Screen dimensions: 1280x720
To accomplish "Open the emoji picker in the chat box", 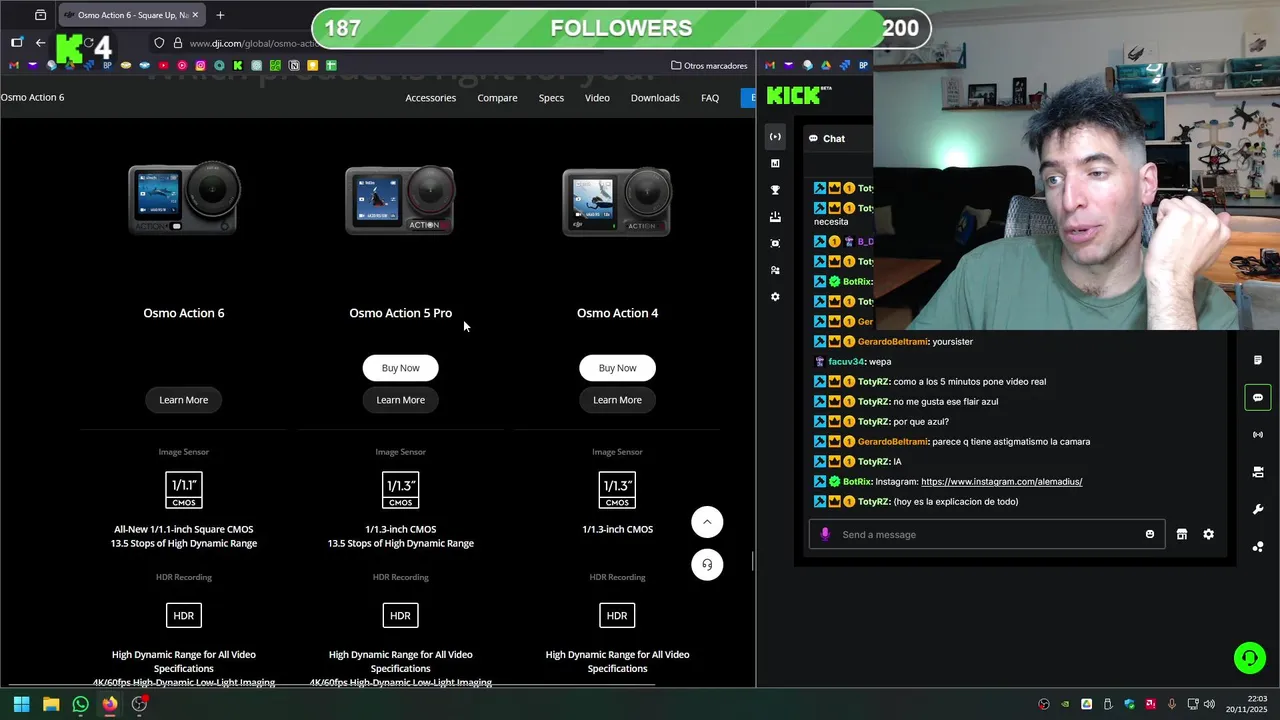I will [x=1150, y=534].
